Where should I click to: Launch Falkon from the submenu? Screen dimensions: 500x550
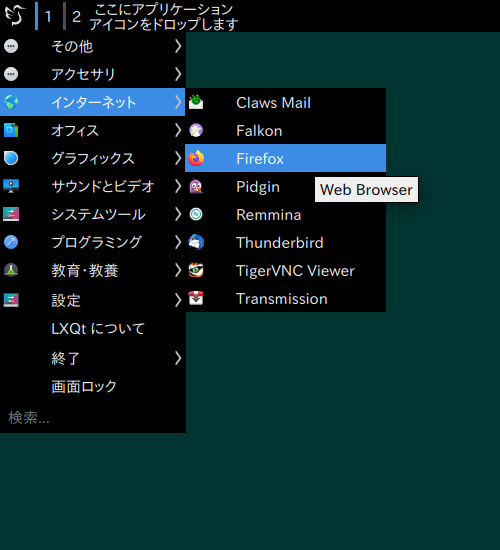[x=285, y=130]
